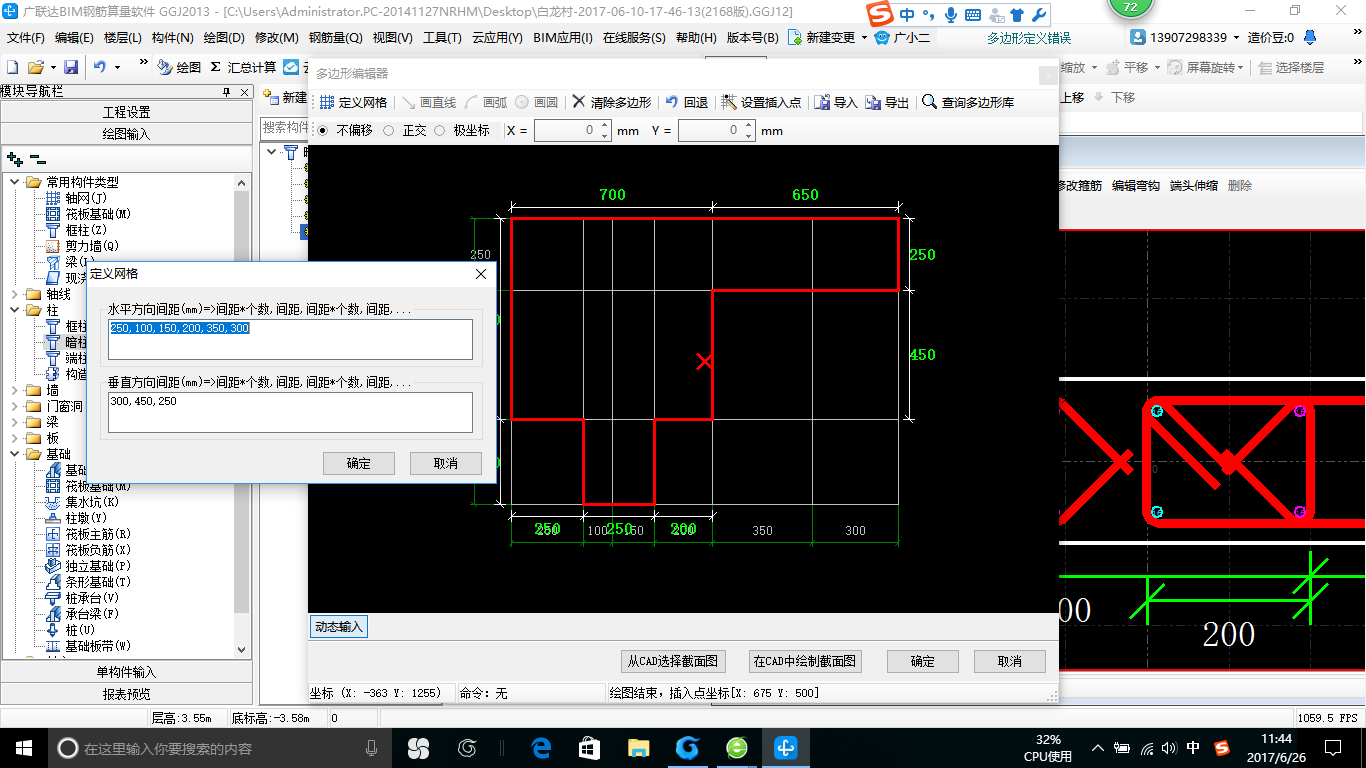Screen dimensions: 1366x768
Task: Click 回退 undo in polygon editor
Action: pos(687,102)
